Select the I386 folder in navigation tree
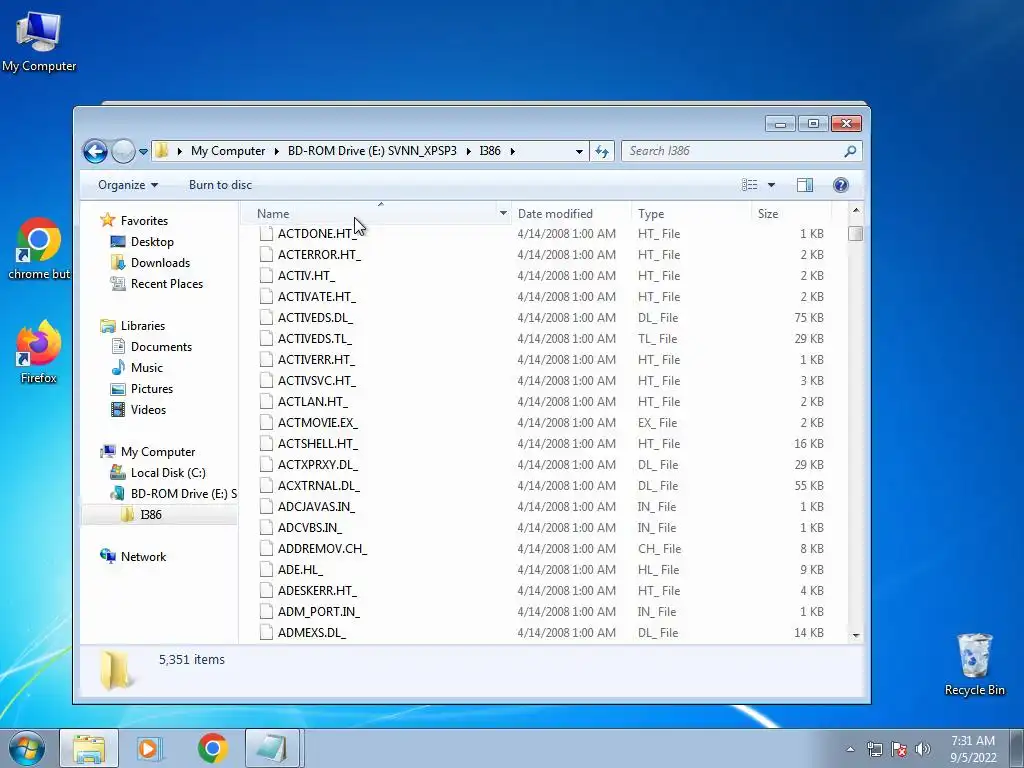Viewport: 1024px width, 768px height. coord(151,515)
